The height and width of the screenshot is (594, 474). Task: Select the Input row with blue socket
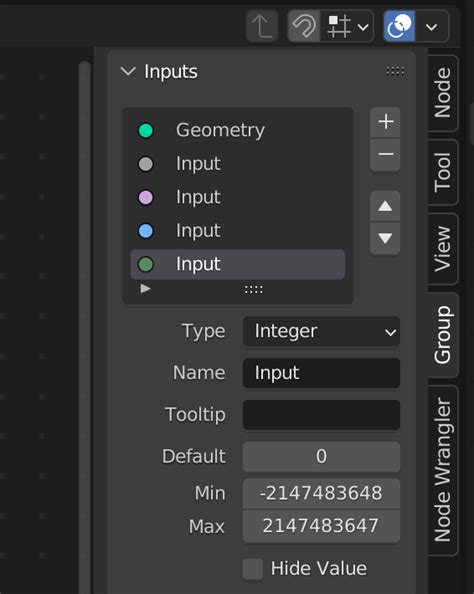(238, 230)
